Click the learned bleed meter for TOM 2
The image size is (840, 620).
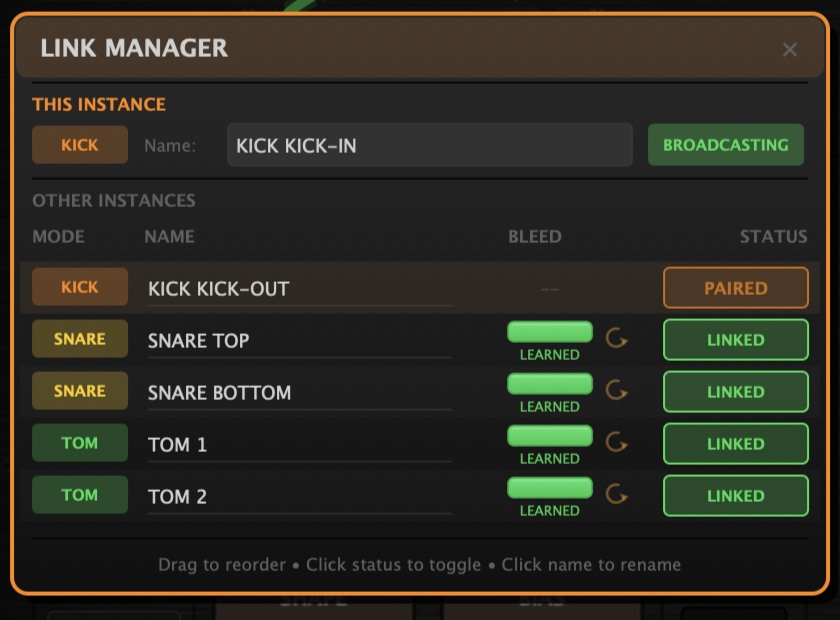pos(549,487)
